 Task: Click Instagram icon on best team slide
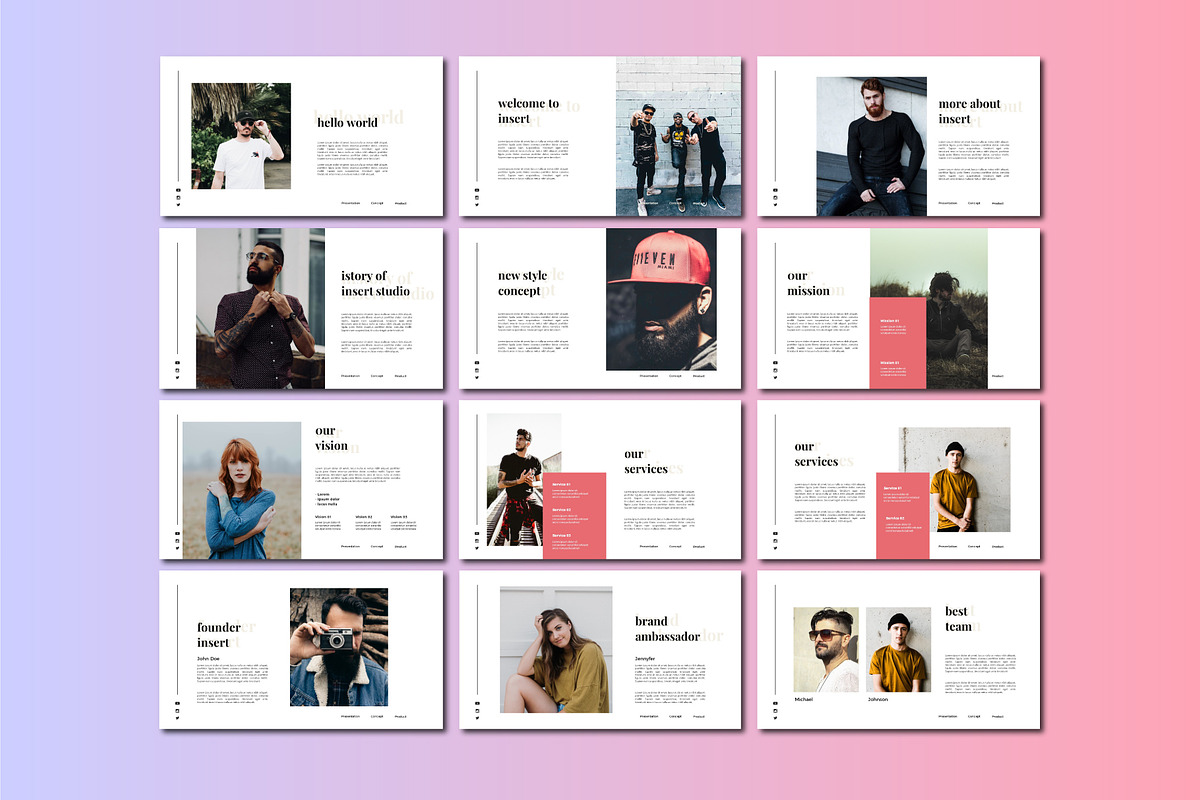pyautogui.click(x=775, y=712)
